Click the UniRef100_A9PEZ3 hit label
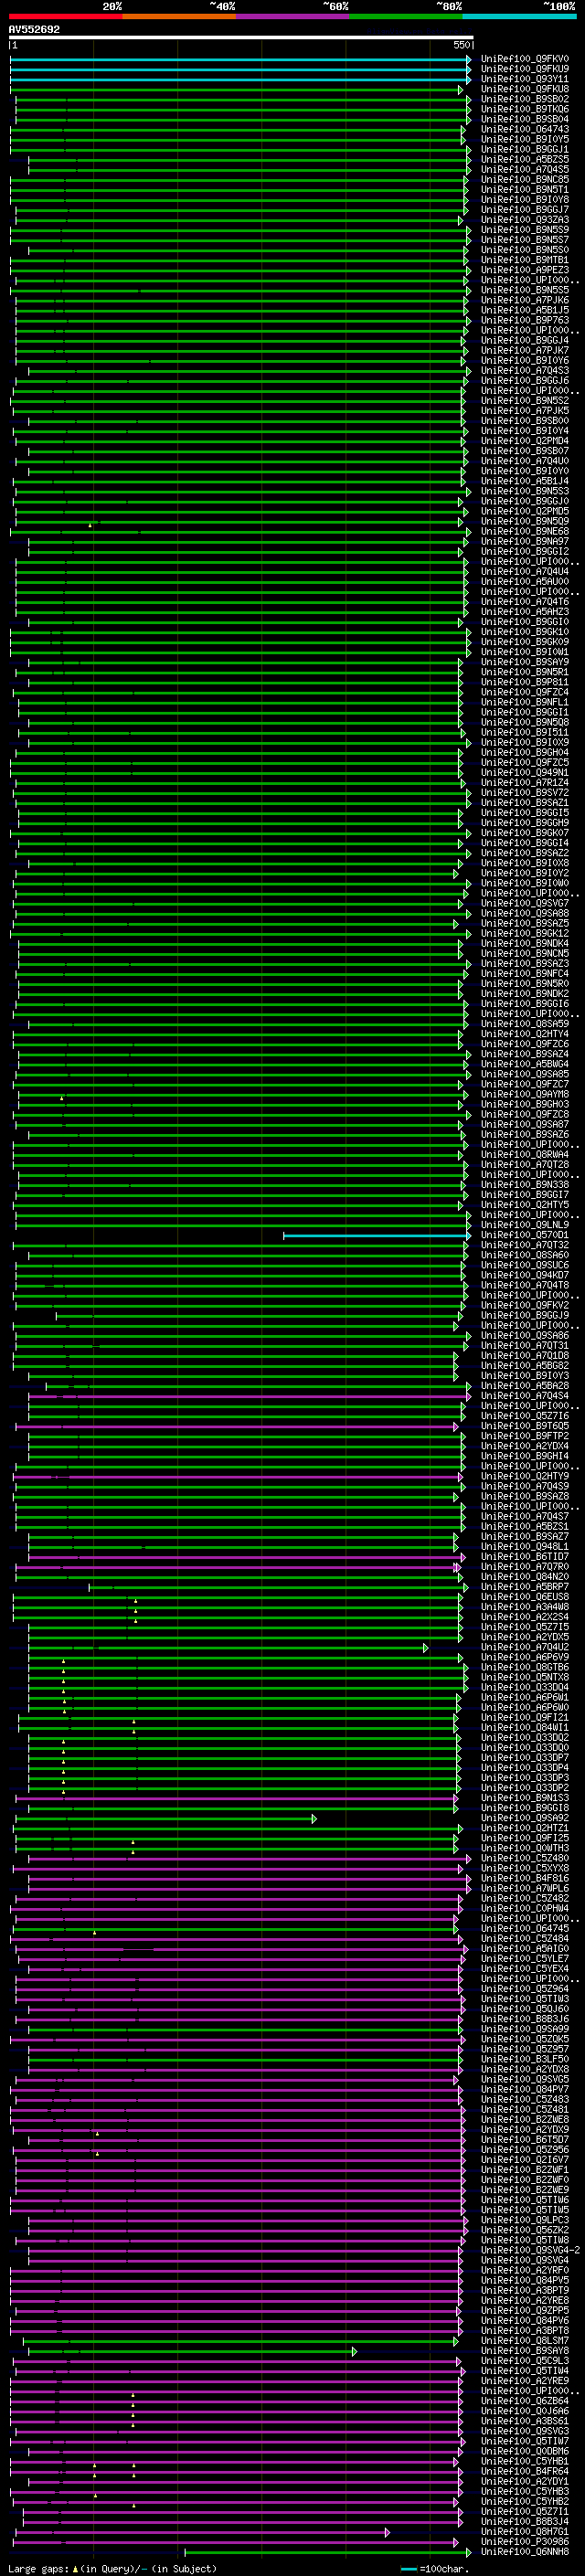 point(525,270)
